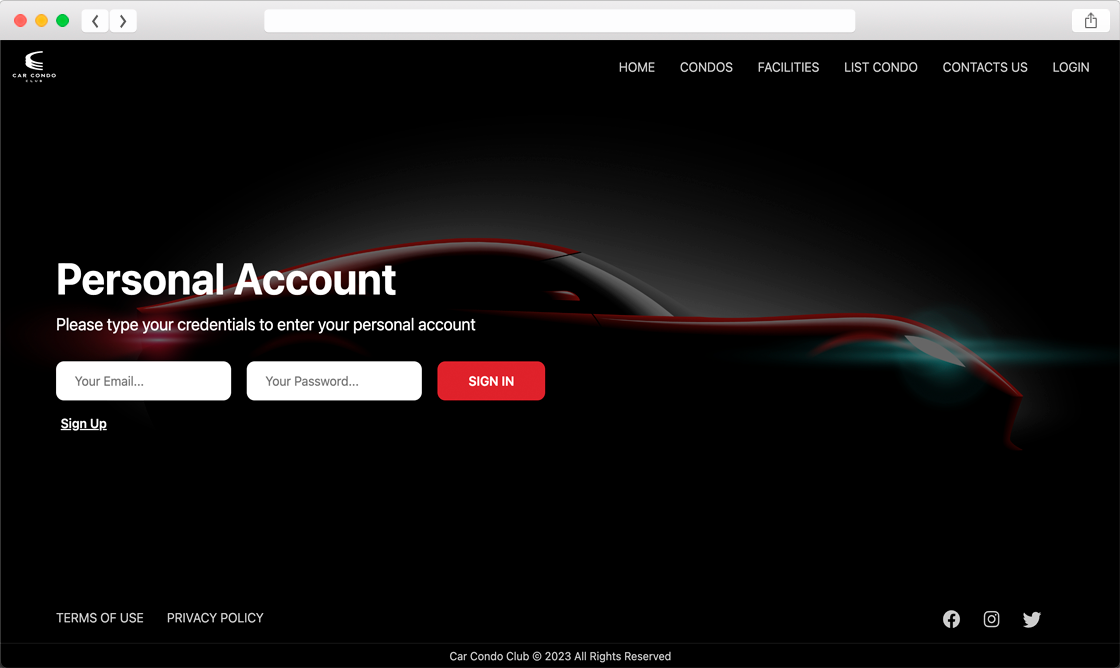The width and height of the screenshot is (1120, 668).
Task: Click the browser address bar
Action: (x=559, y=21)
